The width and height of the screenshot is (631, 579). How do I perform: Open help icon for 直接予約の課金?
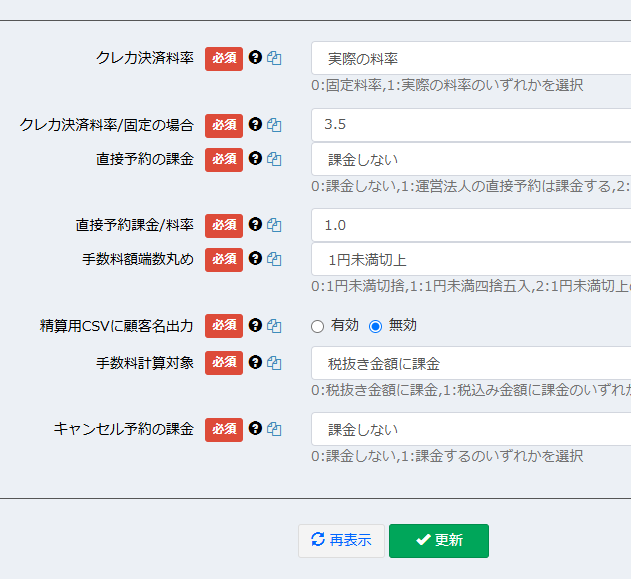tap(255, 159)
